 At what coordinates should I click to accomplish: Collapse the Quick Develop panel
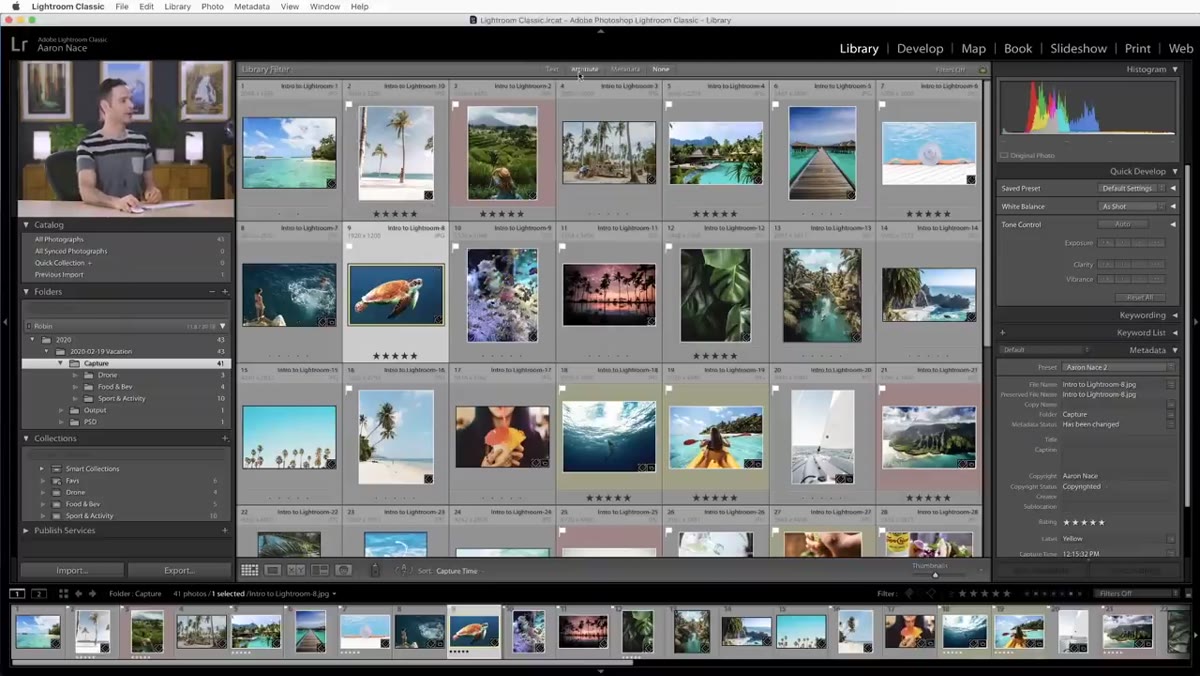coord(1175,171)
